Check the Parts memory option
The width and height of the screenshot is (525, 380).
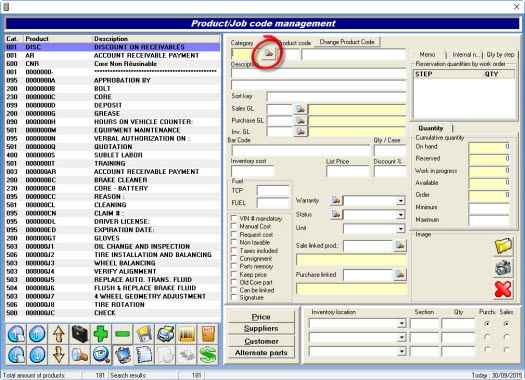(x=234, y=266)
